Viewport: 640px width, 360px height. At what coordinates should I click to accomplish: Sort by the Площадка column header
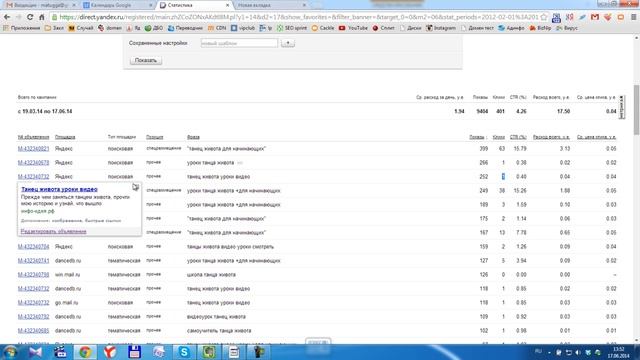point(65,137)
